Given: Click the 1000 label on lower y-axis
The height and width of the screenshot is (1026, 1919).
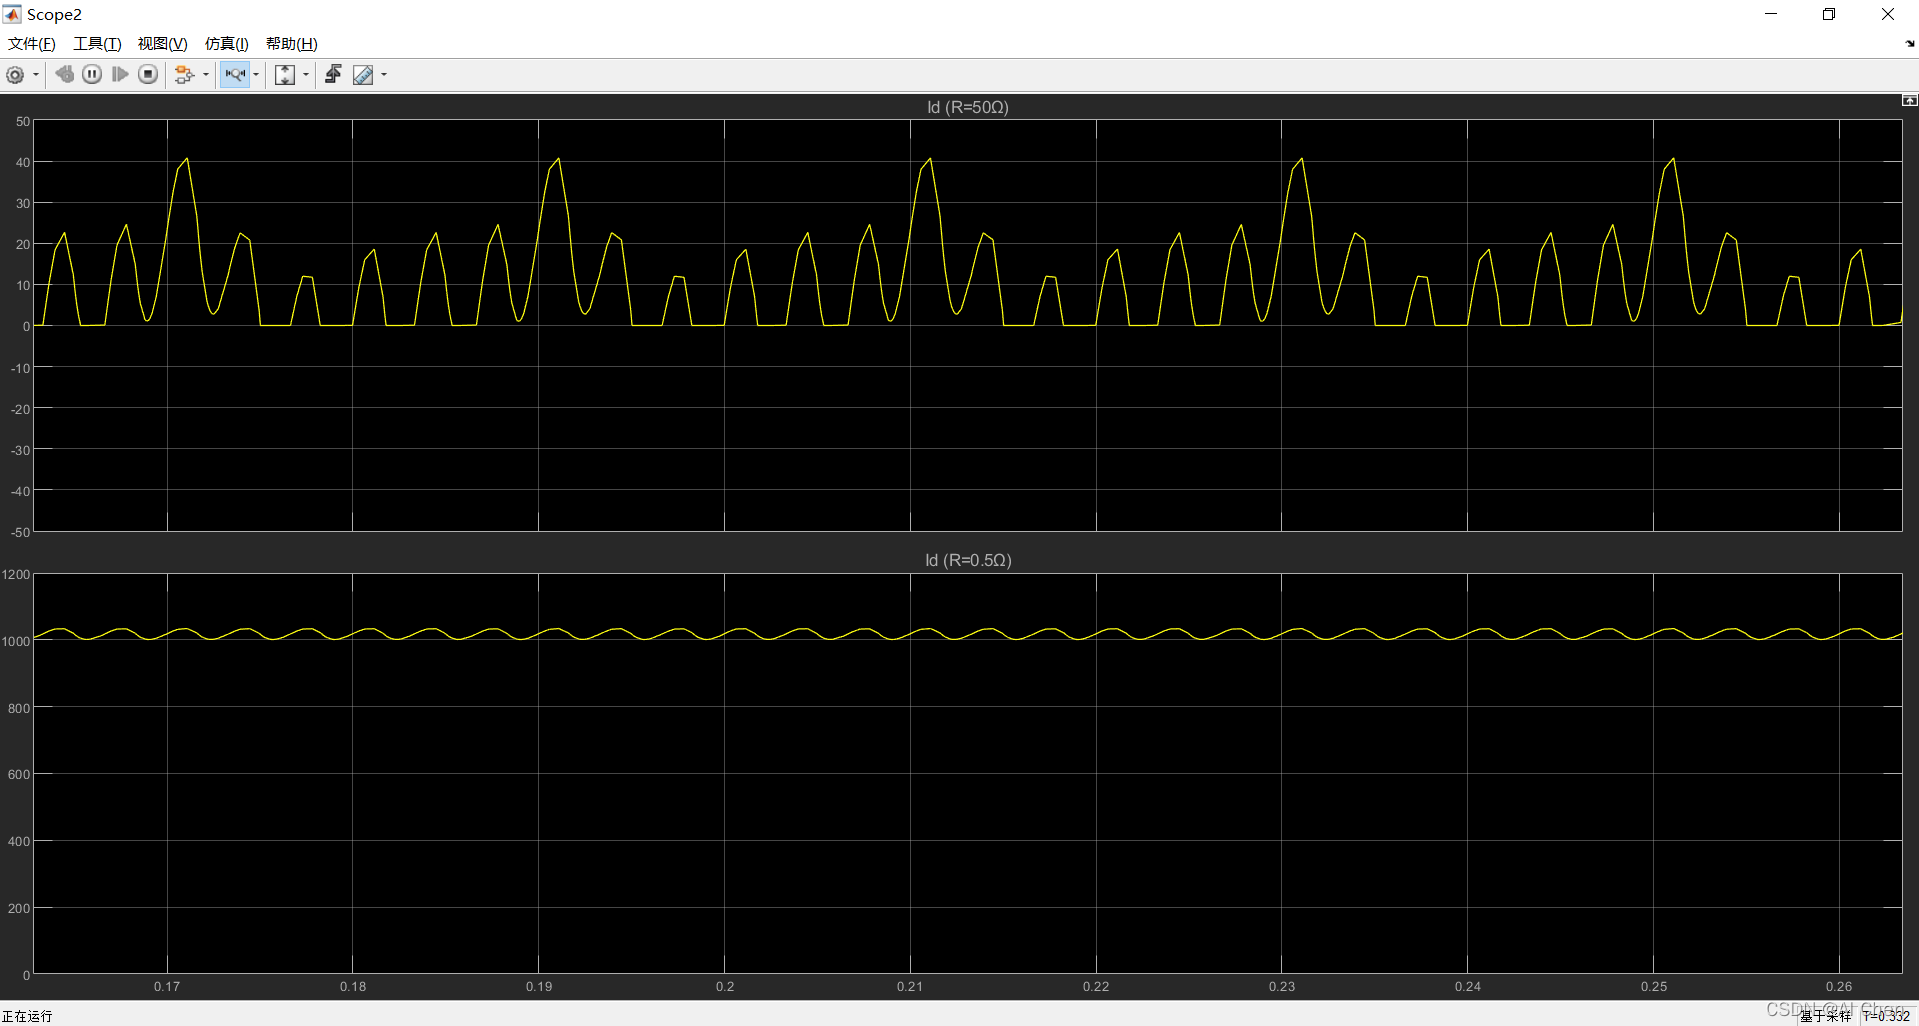Looking at the screenshot, I should (16, 641).
